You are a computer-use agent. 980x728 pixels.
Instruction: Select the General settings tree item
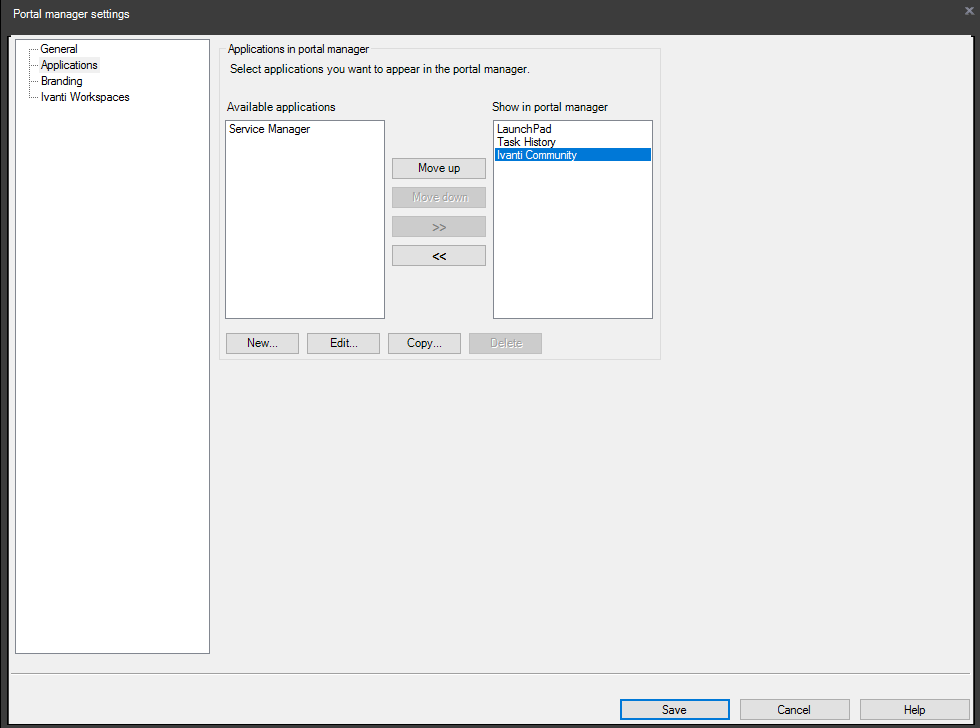pos(58,48)
